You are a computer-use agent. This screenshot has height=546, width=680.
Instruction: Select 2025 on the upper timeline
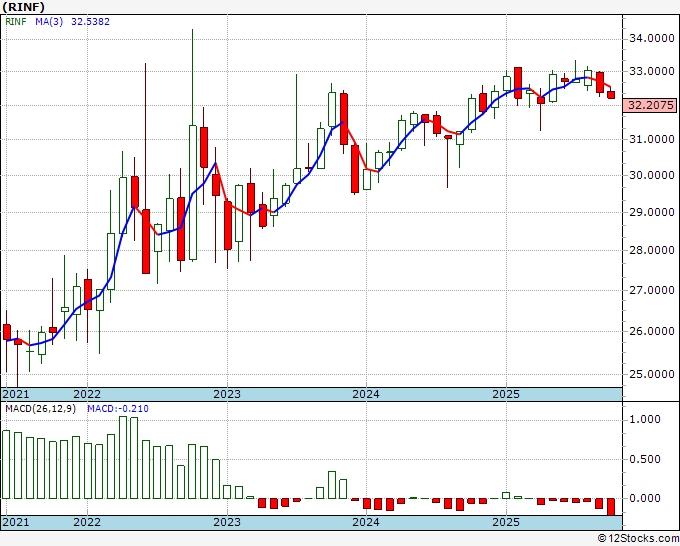tap(506, 394)
